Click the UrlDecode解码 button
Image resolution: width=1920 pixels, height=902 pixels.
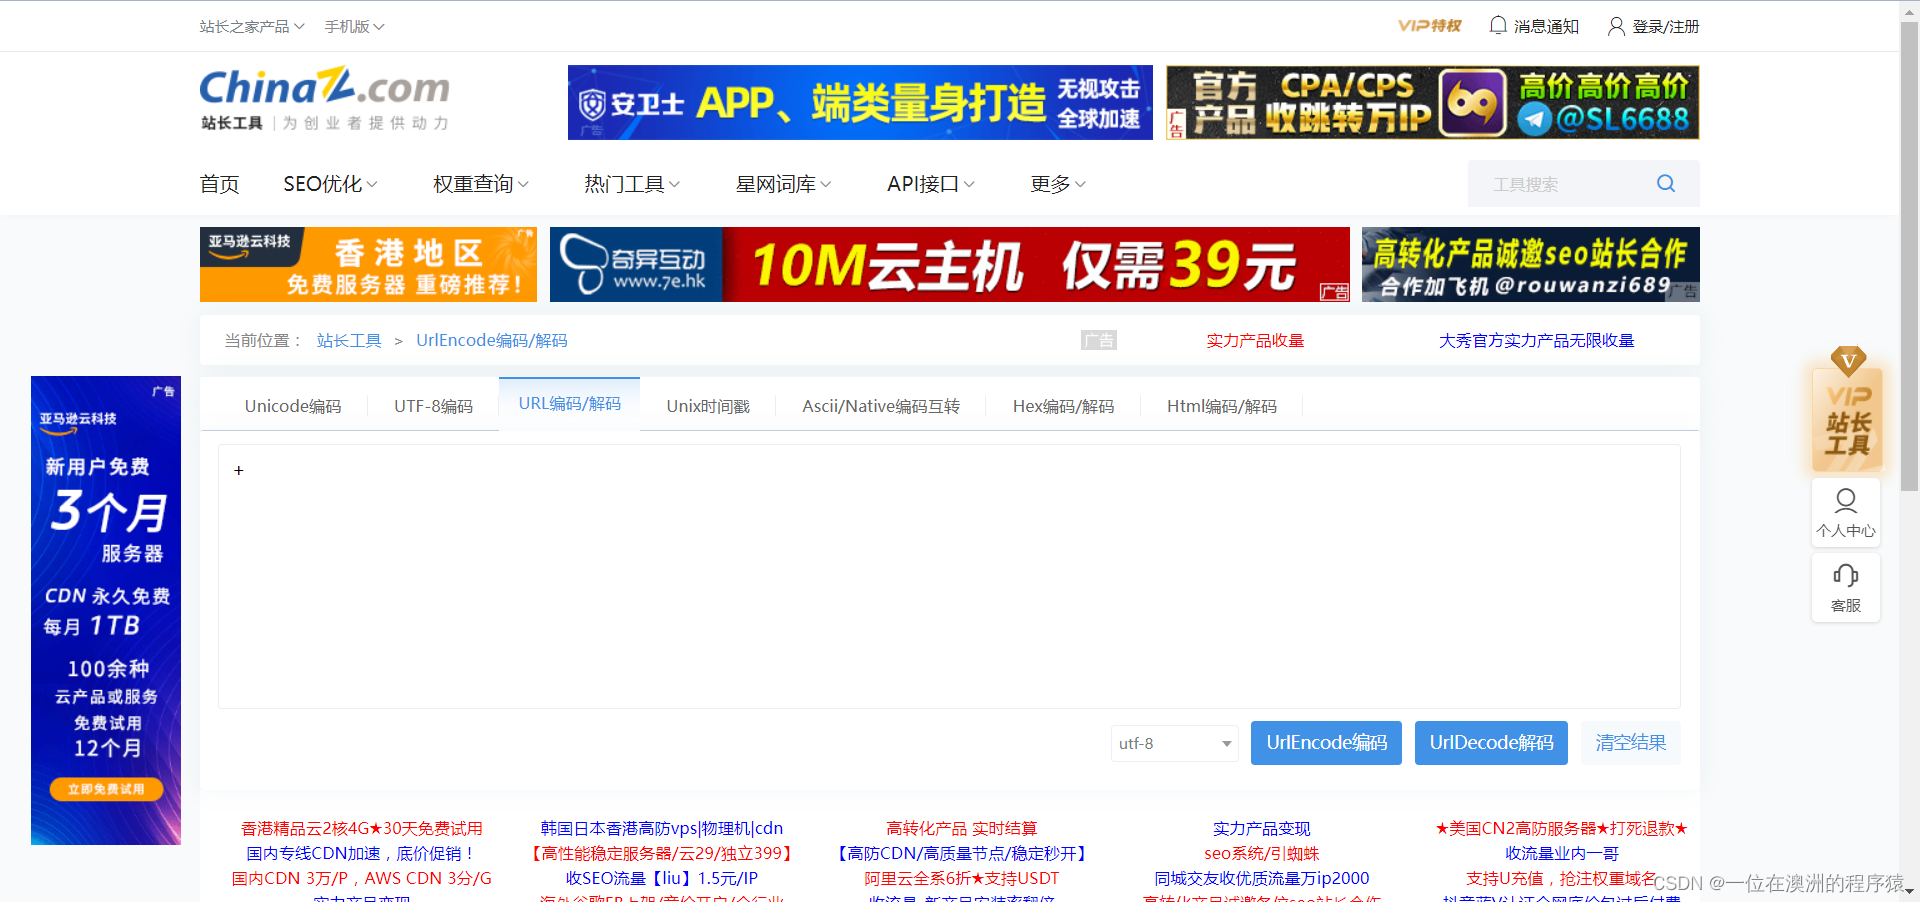pos(1491,743)
